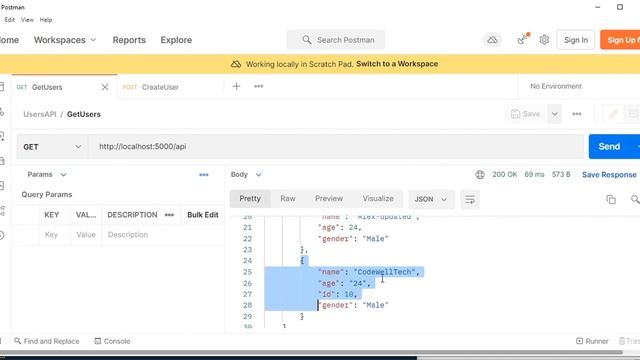The height and width of the screenshot is (360, 640).
Task: Click the Query Params heading
Action: pyautogui.click(x=47, y=195)
